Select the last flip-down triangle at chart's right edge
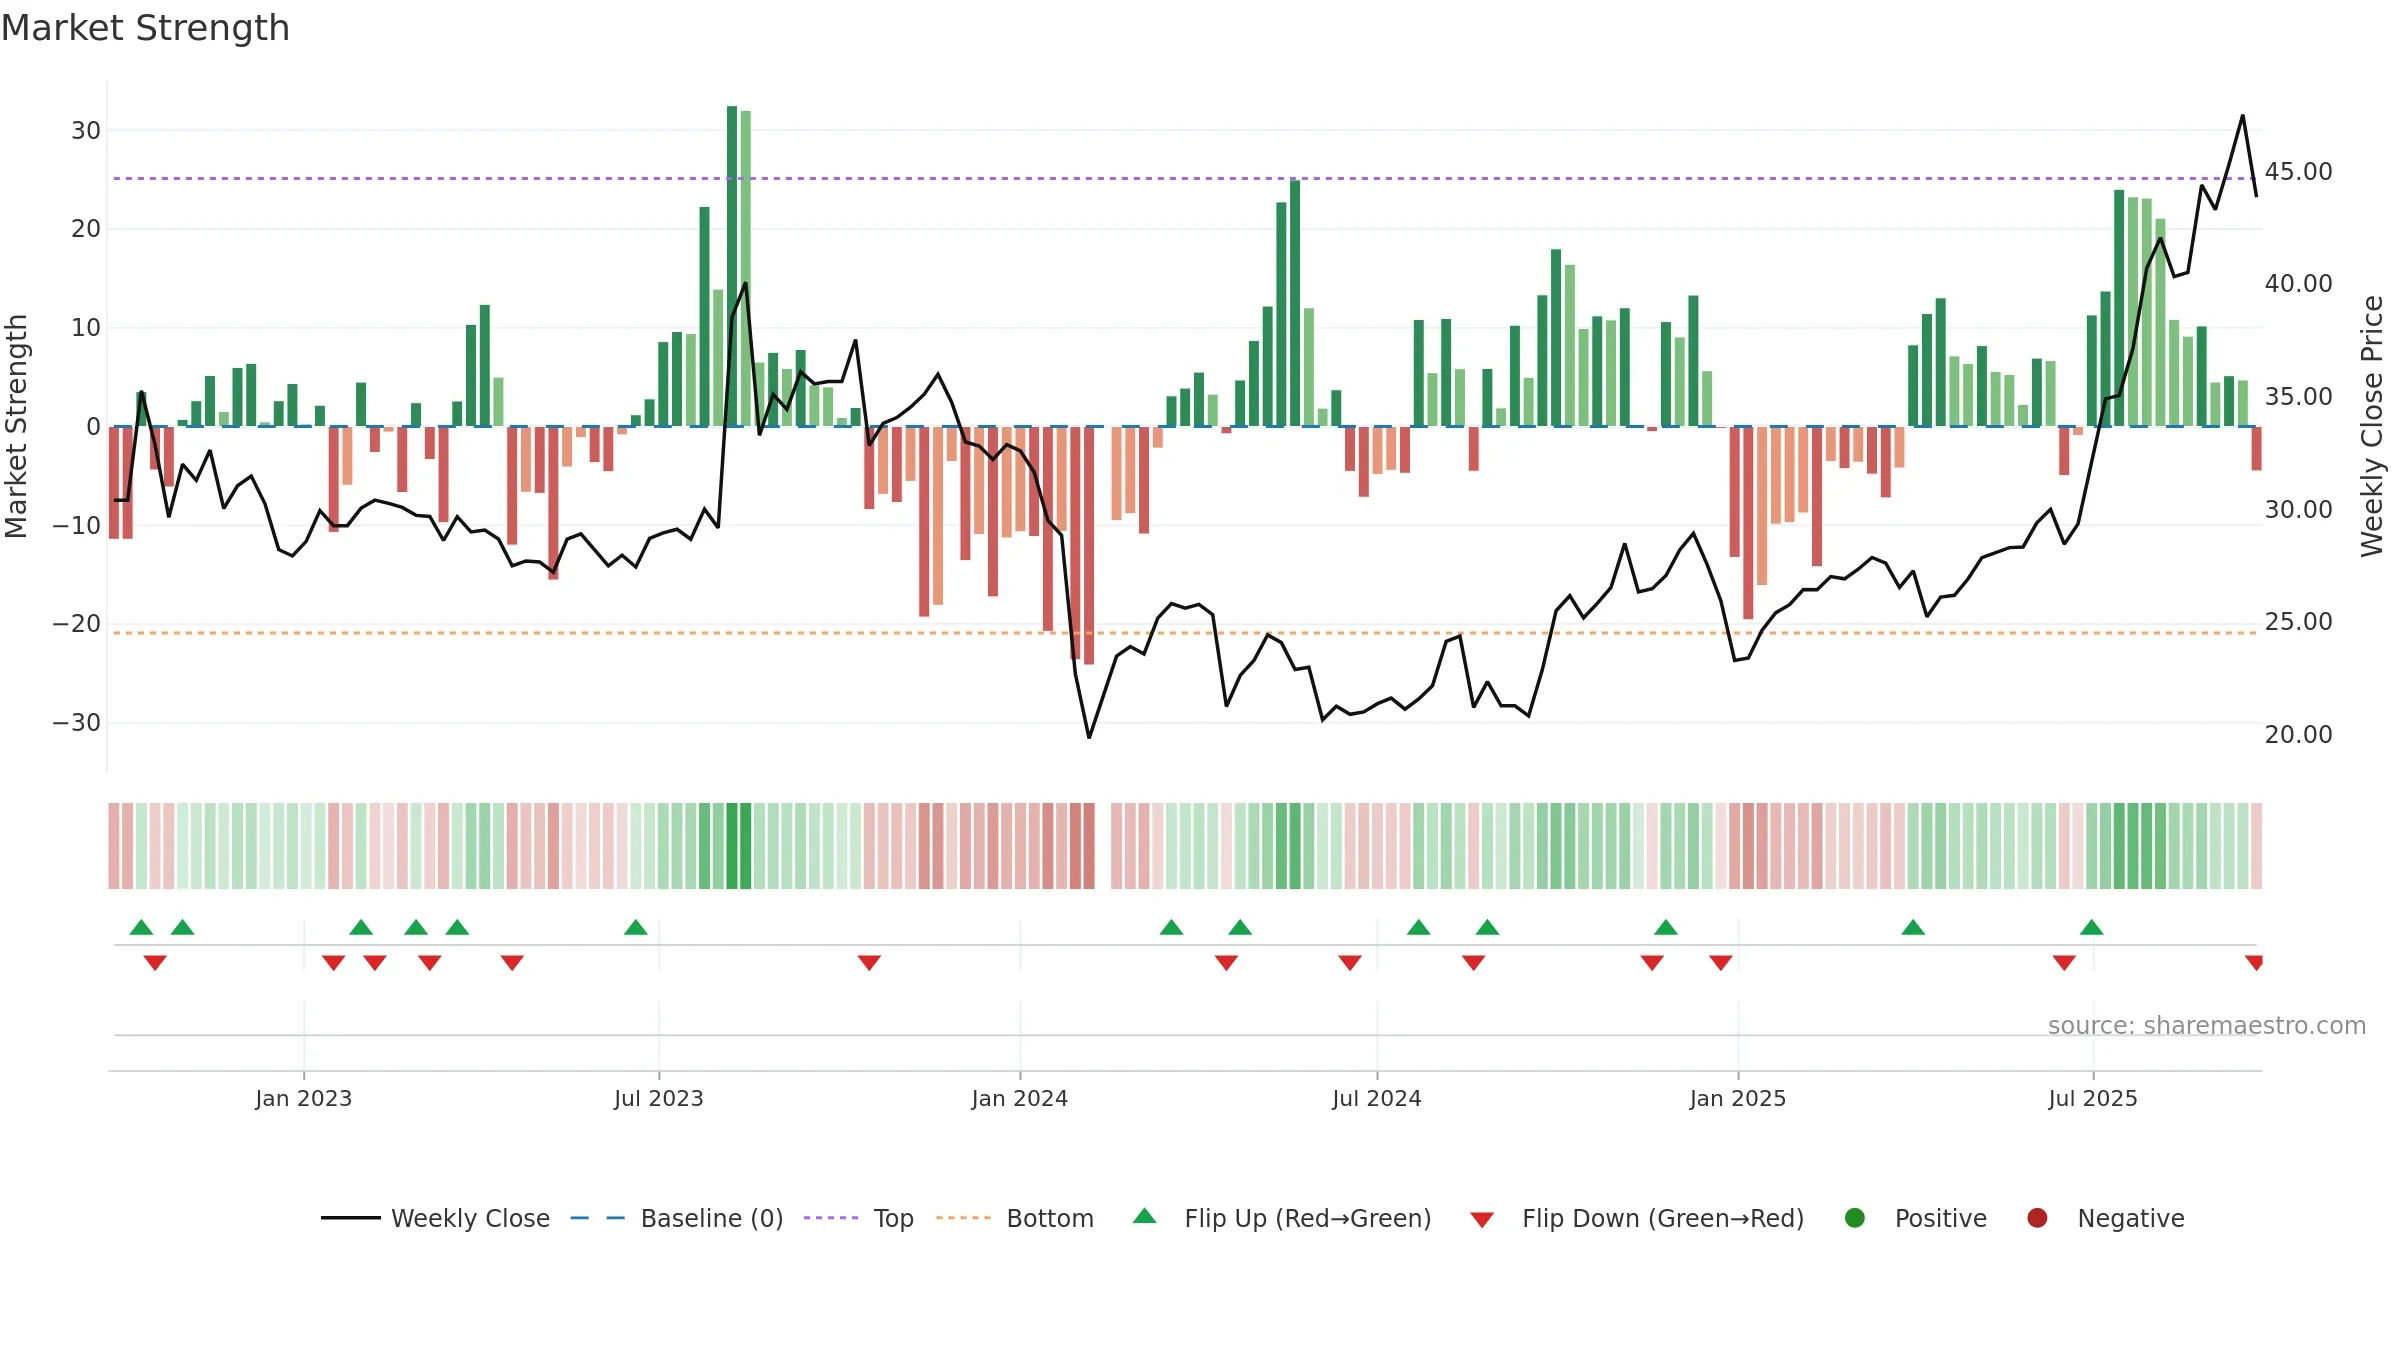This screenshot has height=1350, width=2400. click(2254, 962)
